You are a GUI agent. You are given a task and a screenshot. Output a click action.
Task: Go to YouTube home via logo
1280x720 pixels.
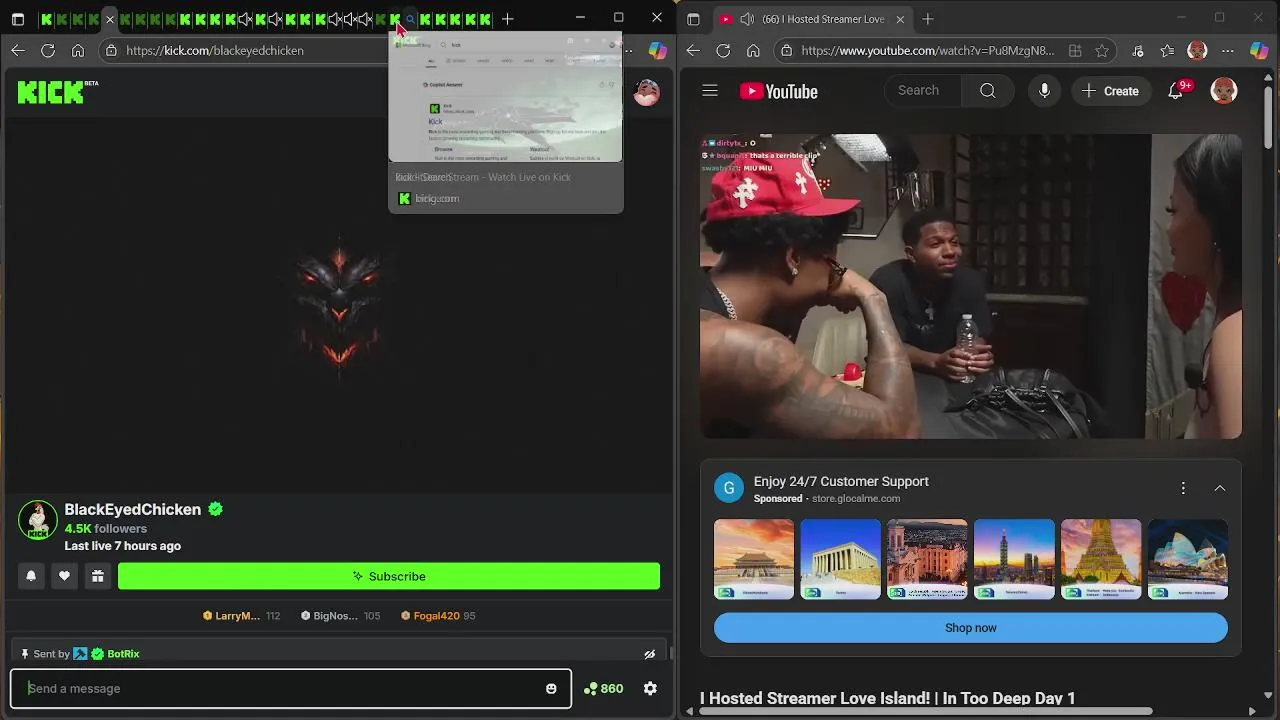[x=779, y=91]
